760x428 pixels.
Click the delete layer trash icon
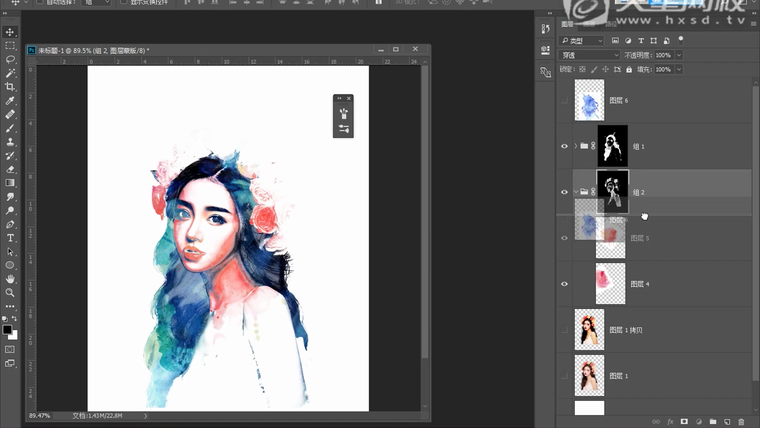[x=742, y=421]
